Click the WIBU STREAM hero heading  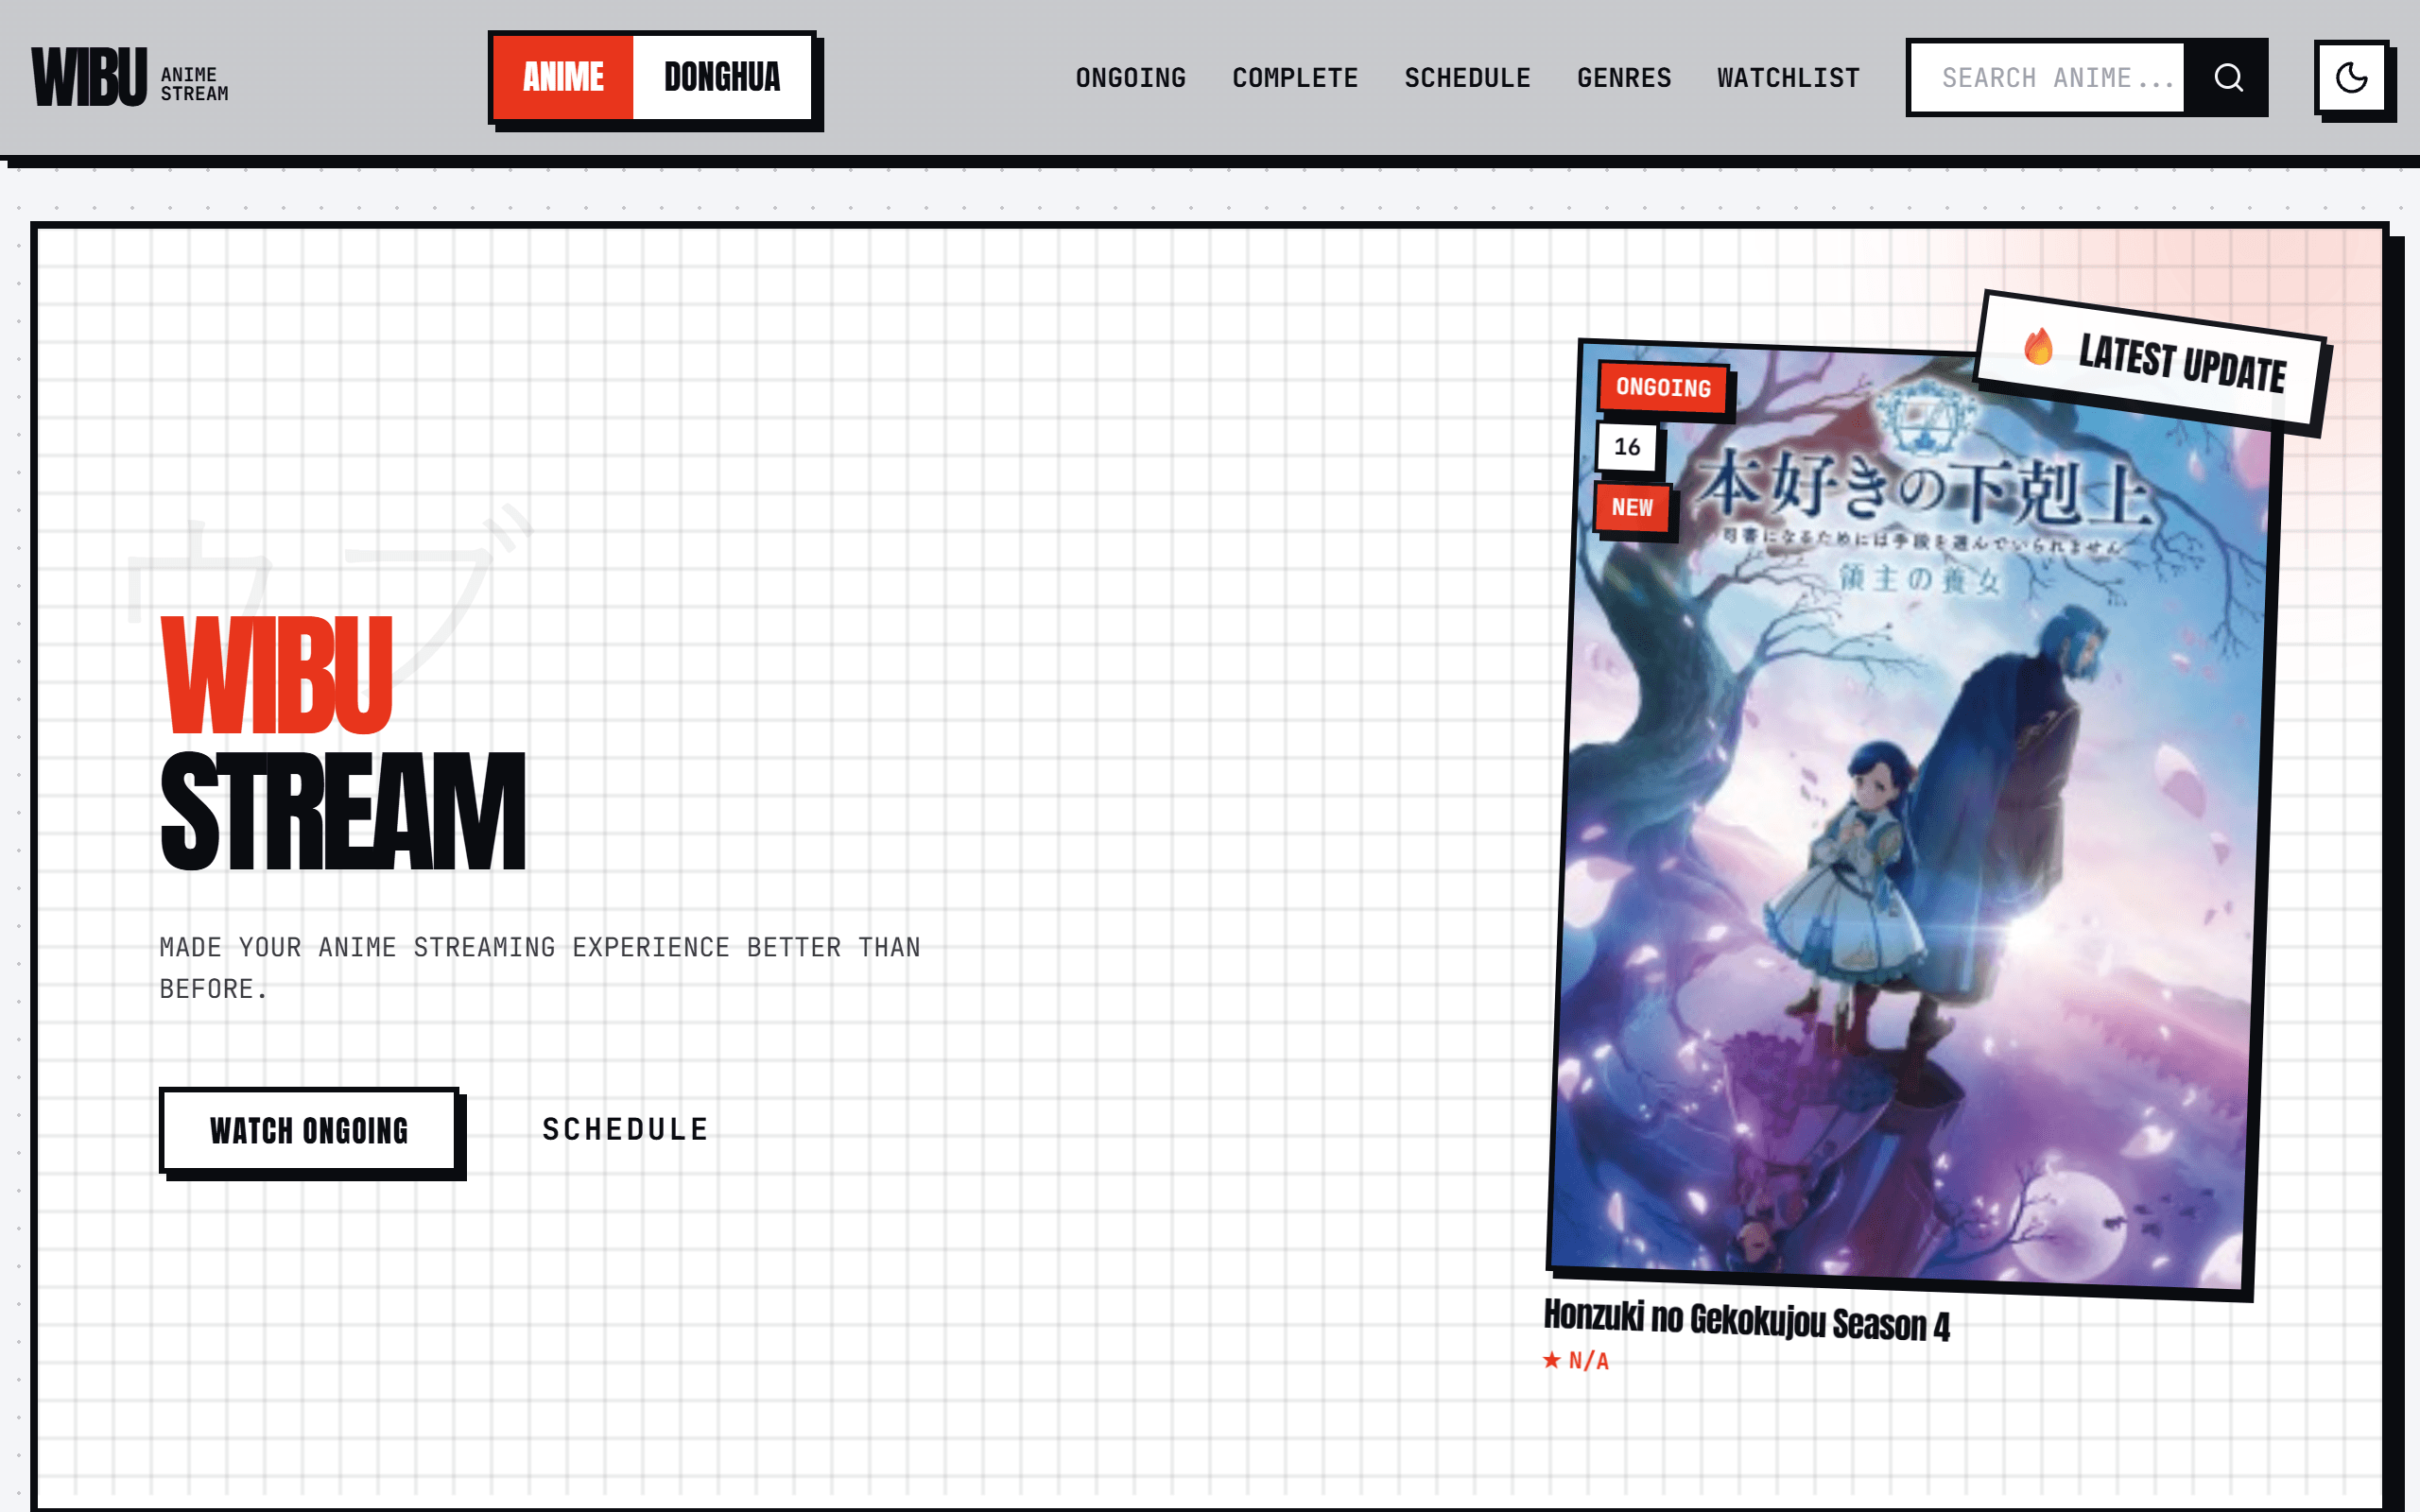point(342,743)
